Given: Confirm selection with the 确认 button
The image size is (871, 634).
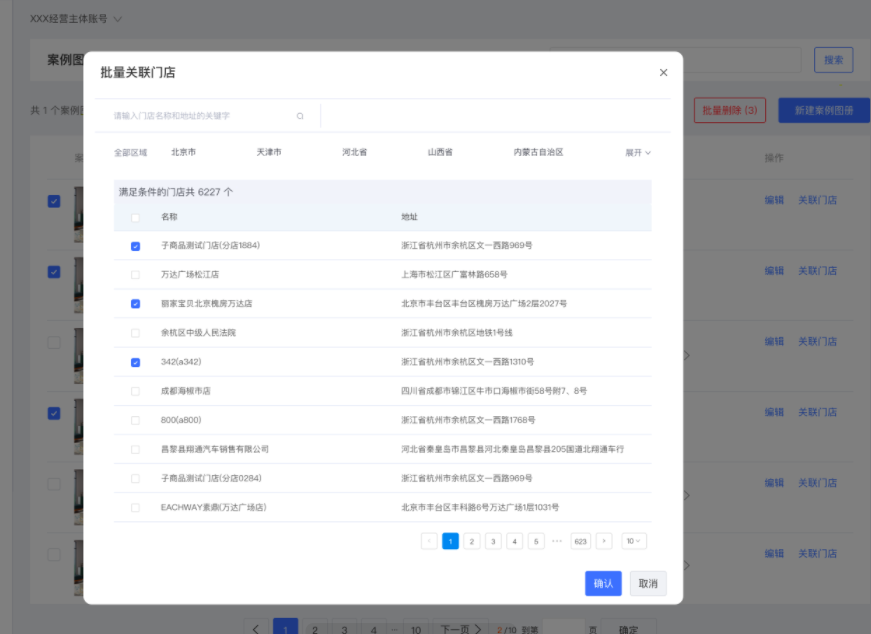Looking at the screenshot, I should point(603,583).
